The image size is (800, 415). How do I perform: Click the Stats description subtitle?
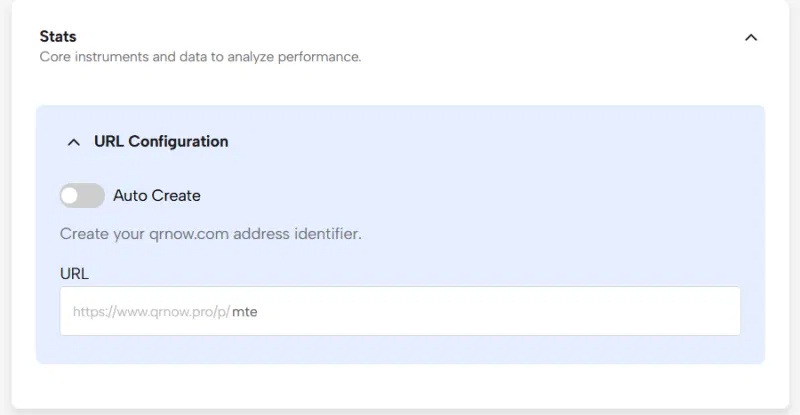pos(200,57)
